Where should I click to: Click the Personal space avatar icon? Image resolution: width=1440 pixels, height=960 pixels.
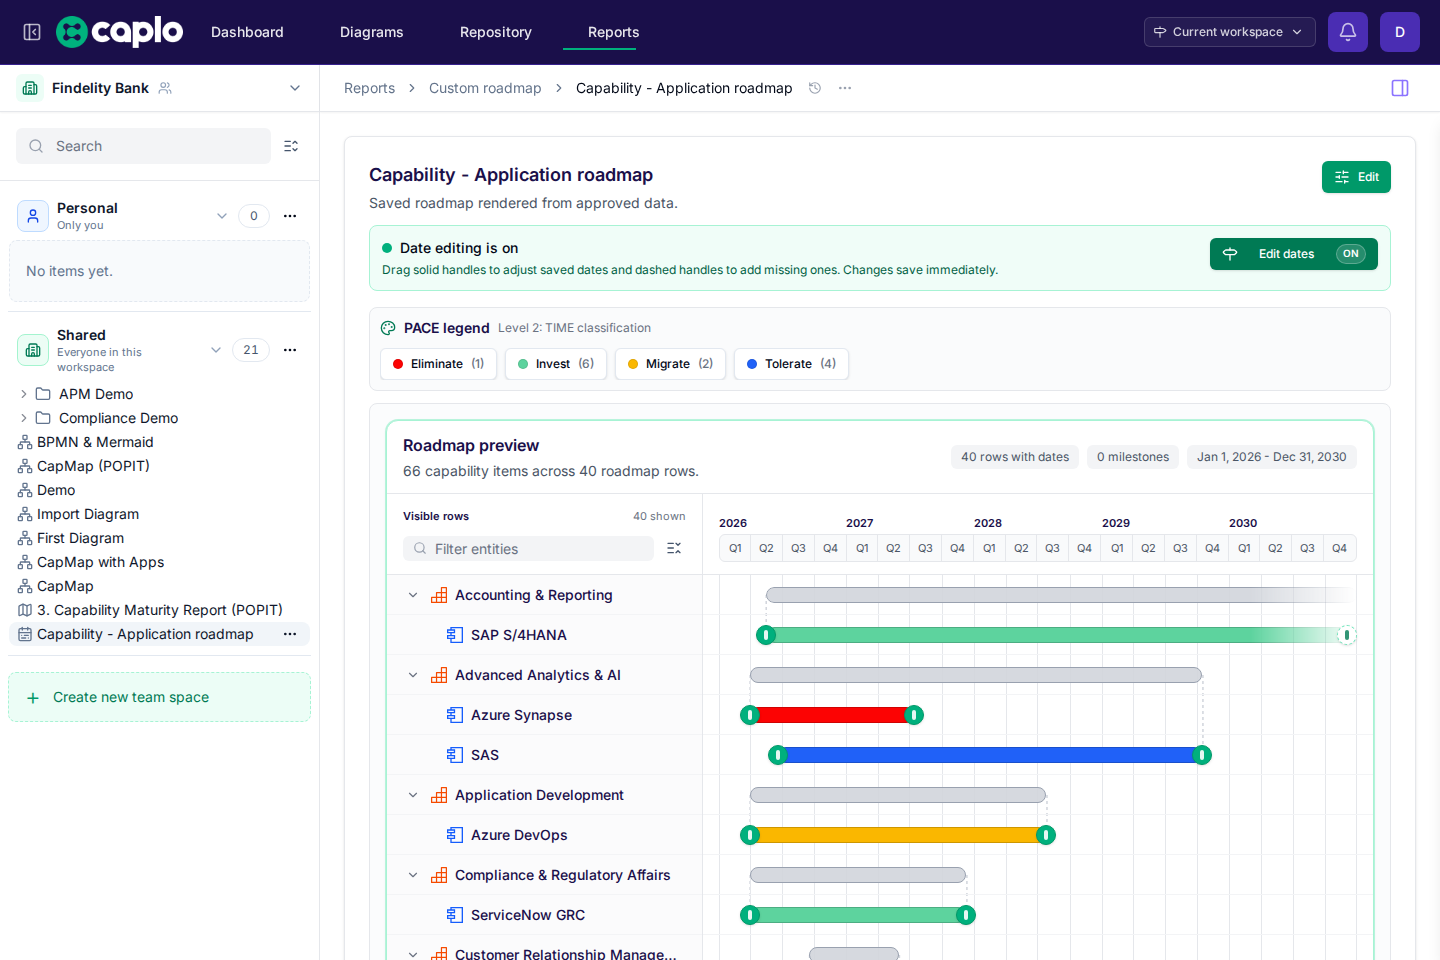tap(33, 216)
